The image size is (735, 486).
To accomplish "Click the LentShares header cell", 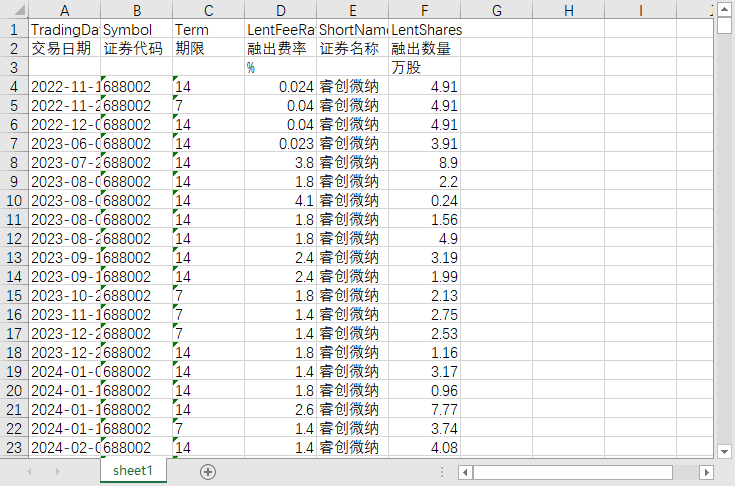I will 425,30.
